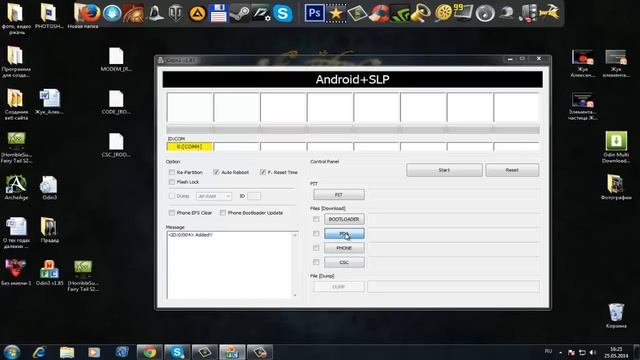This screenshot has width=640, height=360.
Task: Check the box beside CSC
Action: tap(316, 262)
